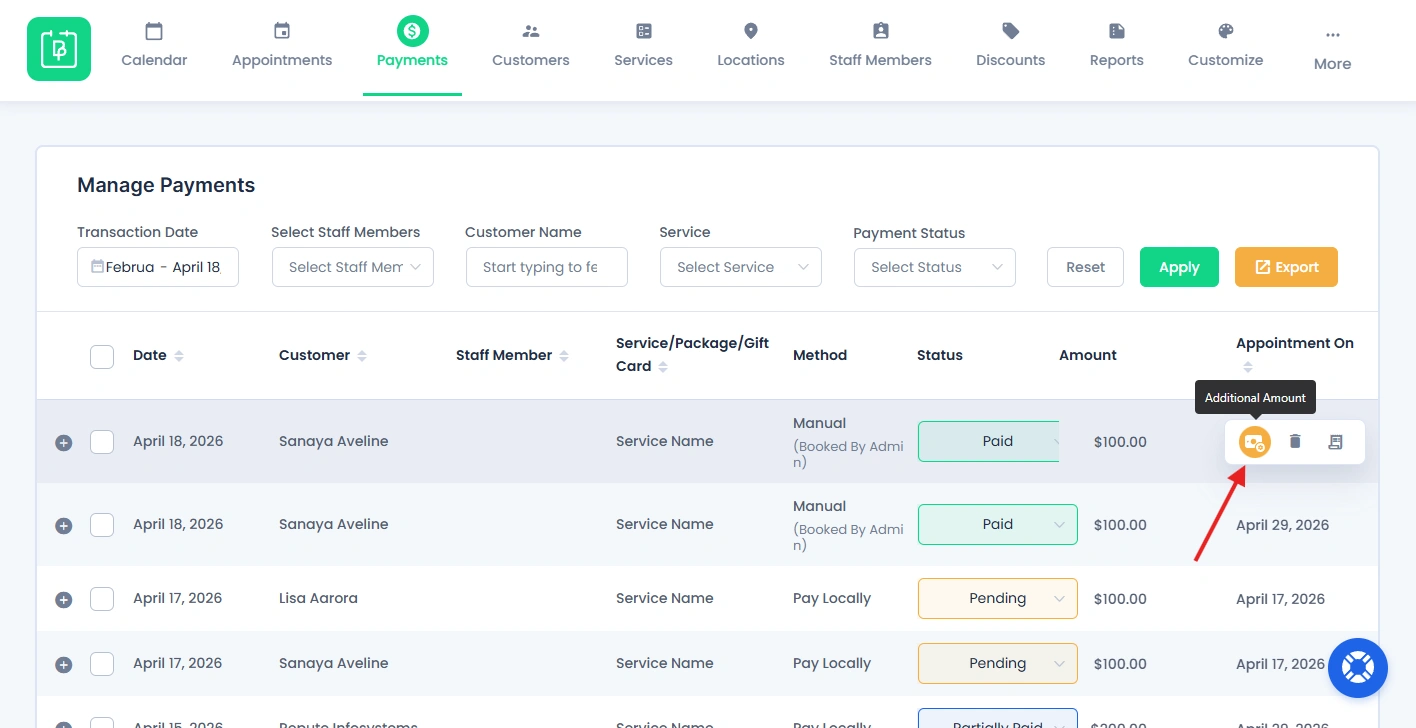Click the Customers people icon
The height and width of the screenshot is (728, 1416).
click(531, 31)
